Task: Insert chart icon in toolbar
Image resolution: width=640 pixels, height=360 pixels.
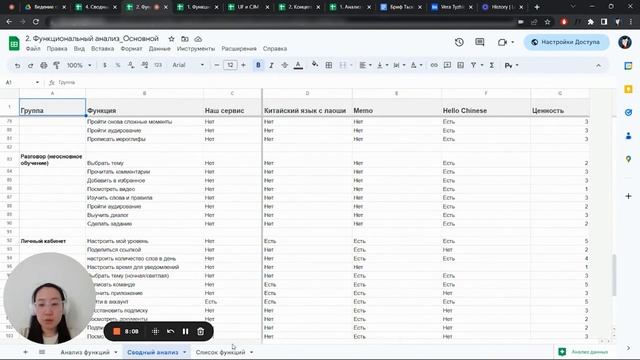Action: 460,65
